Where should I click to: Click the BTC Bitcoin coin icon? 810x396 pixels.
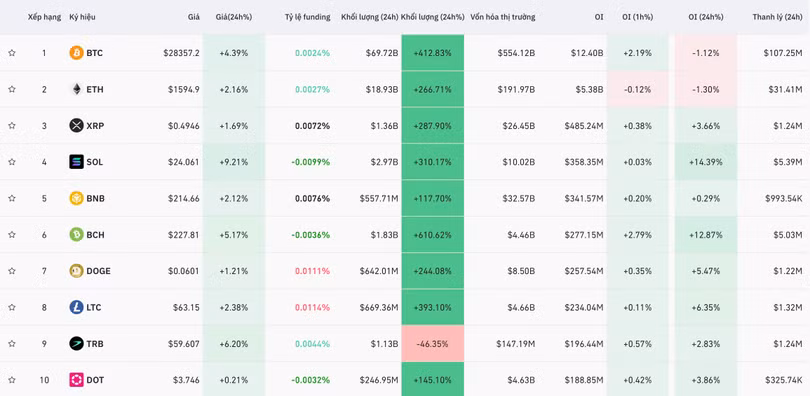[x=76, y=53]
